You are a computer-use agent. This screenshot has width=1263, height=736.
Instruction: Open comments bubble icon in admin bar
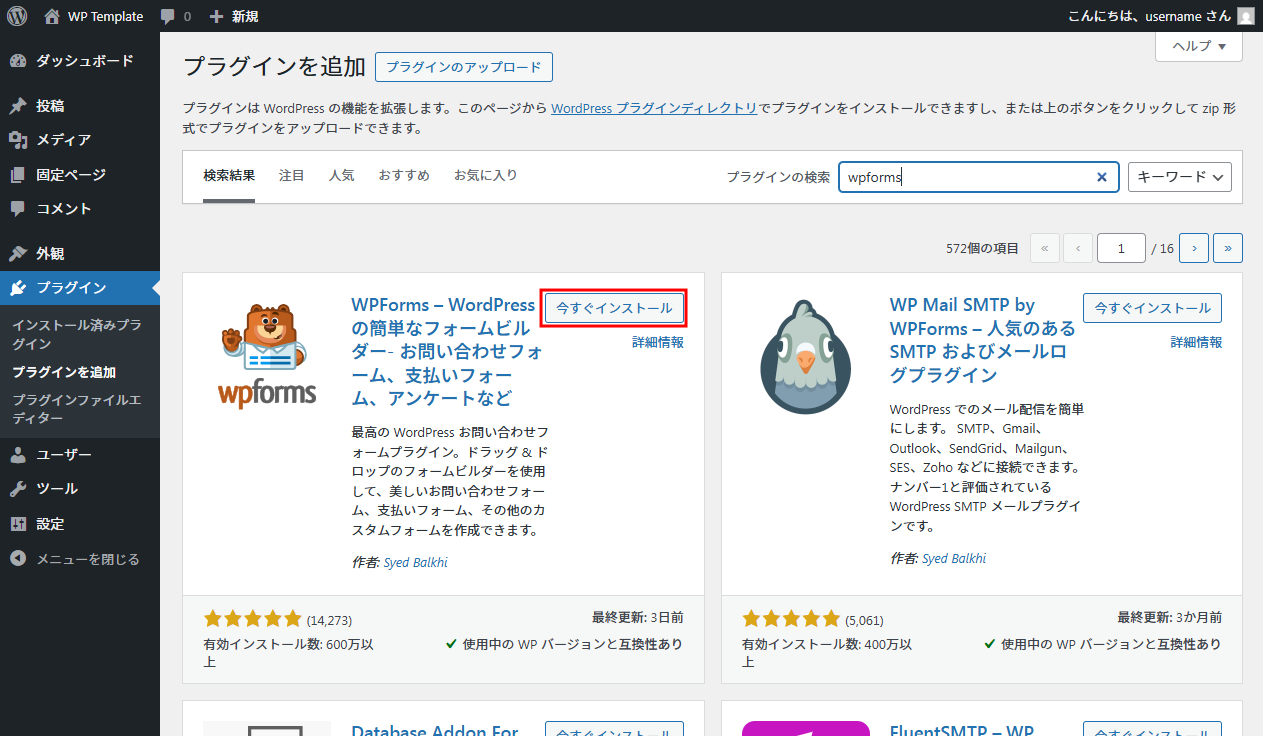click(168, 17)
